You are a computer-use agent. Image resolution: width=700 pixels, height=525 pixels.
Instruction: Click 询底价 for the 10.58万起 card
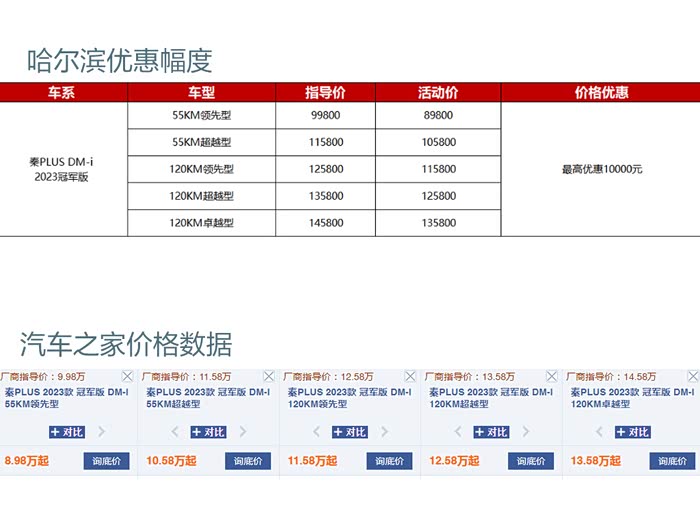(248, 461)
